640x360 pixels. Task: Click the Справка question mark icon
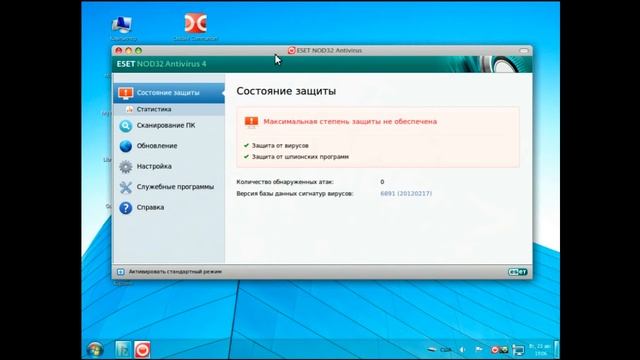tap(126, 208)
